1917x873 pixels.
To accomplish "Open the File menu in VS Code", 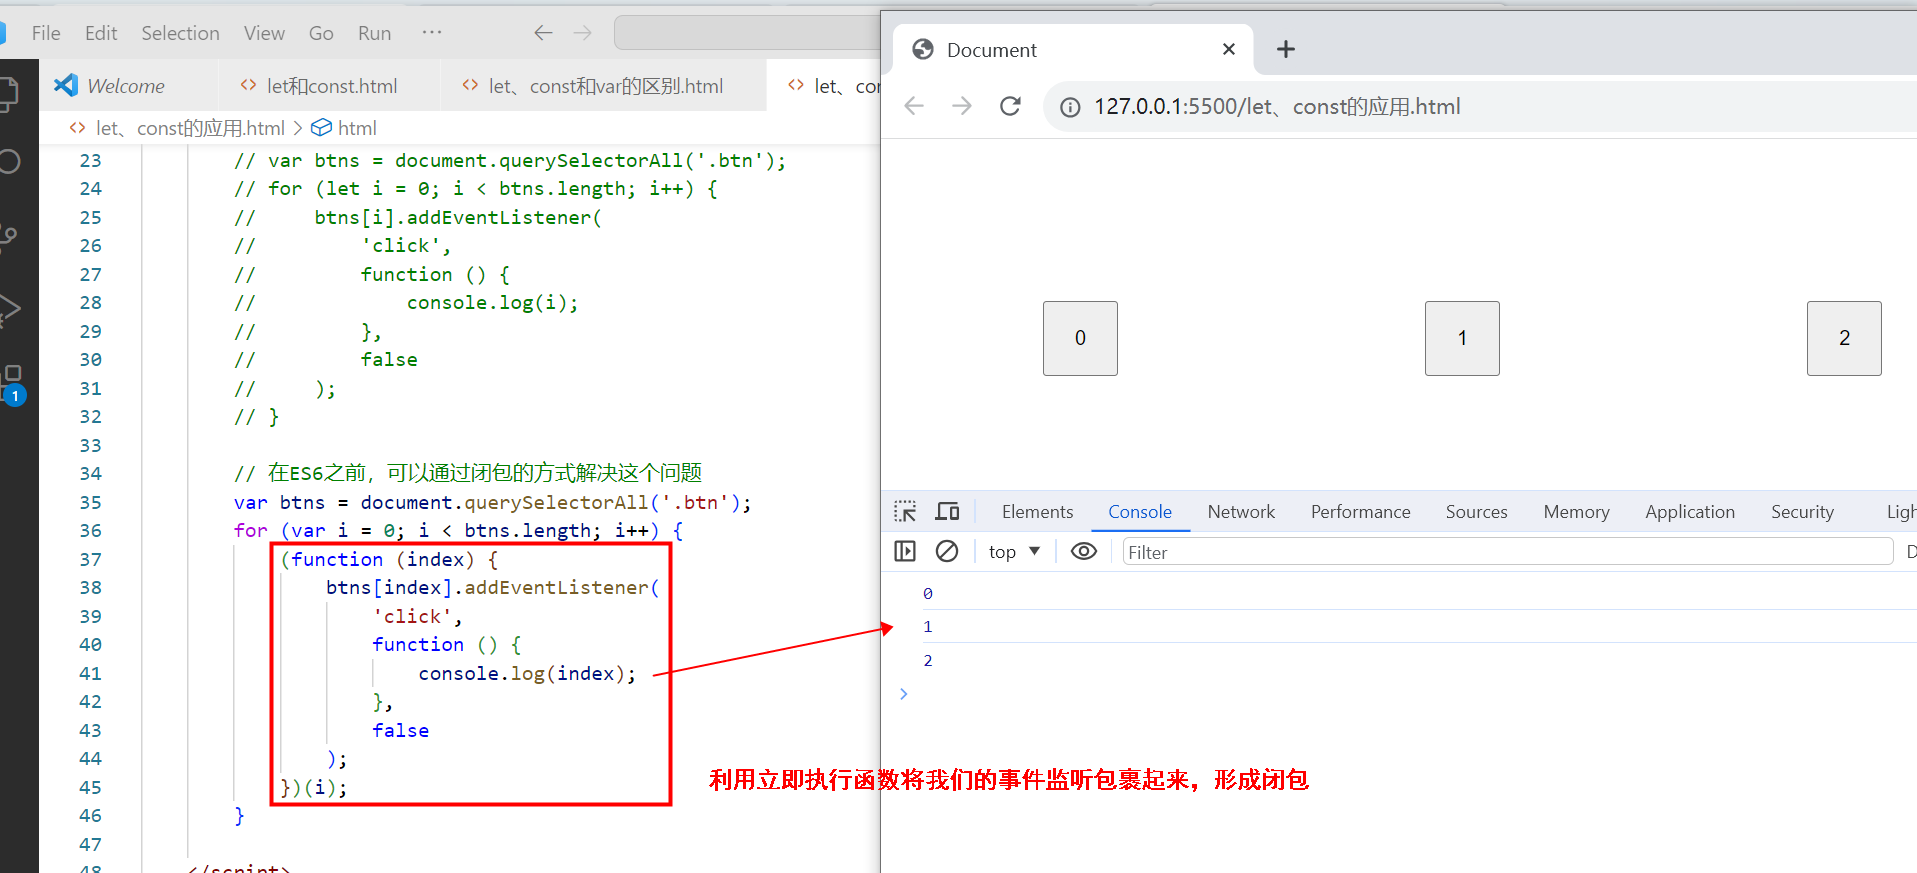I will click(46, 33).
